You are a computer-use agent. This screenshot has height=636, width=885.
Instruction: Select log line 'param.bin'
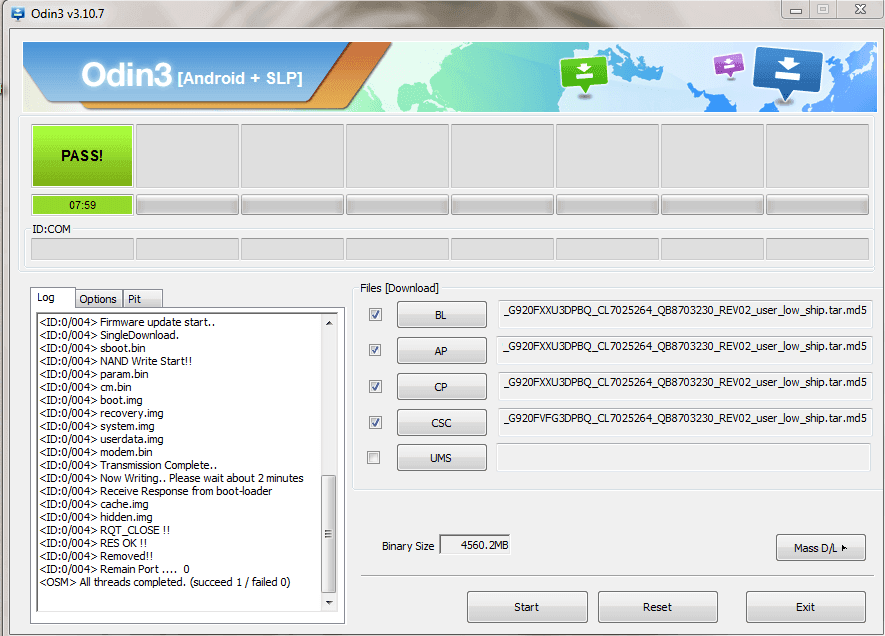[94, 374]
